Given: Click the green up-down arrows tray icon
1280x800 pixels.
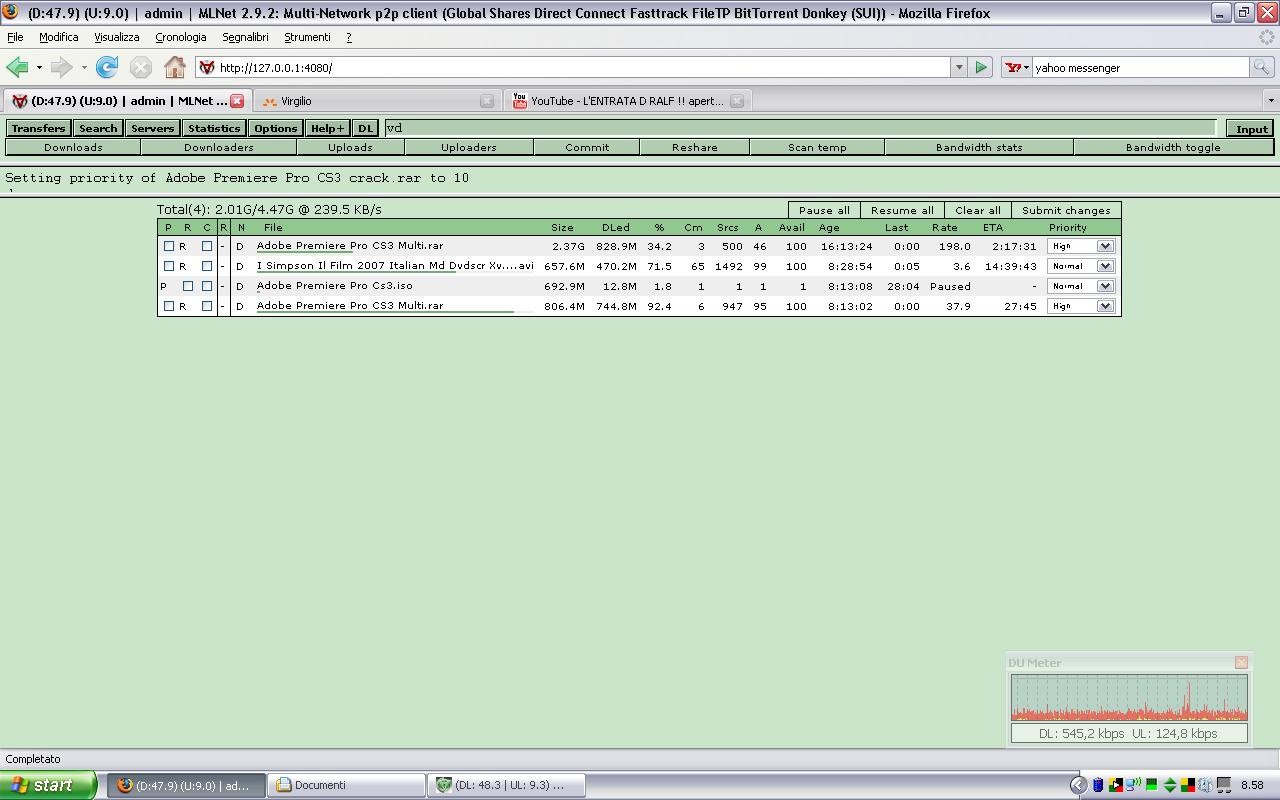Looking at the screenshot, I should click(x=1169, y=785).
